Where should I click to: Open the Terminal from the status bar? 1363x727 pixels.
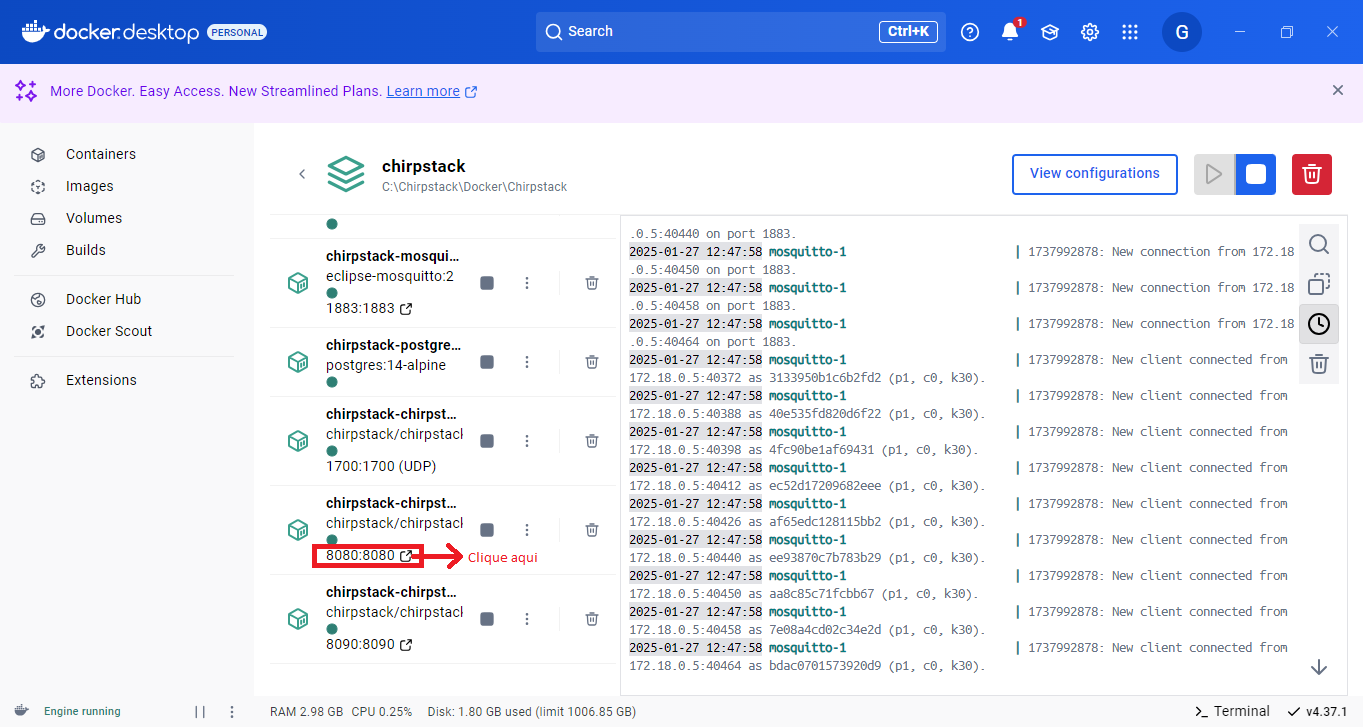click(x=1232, y=711)
